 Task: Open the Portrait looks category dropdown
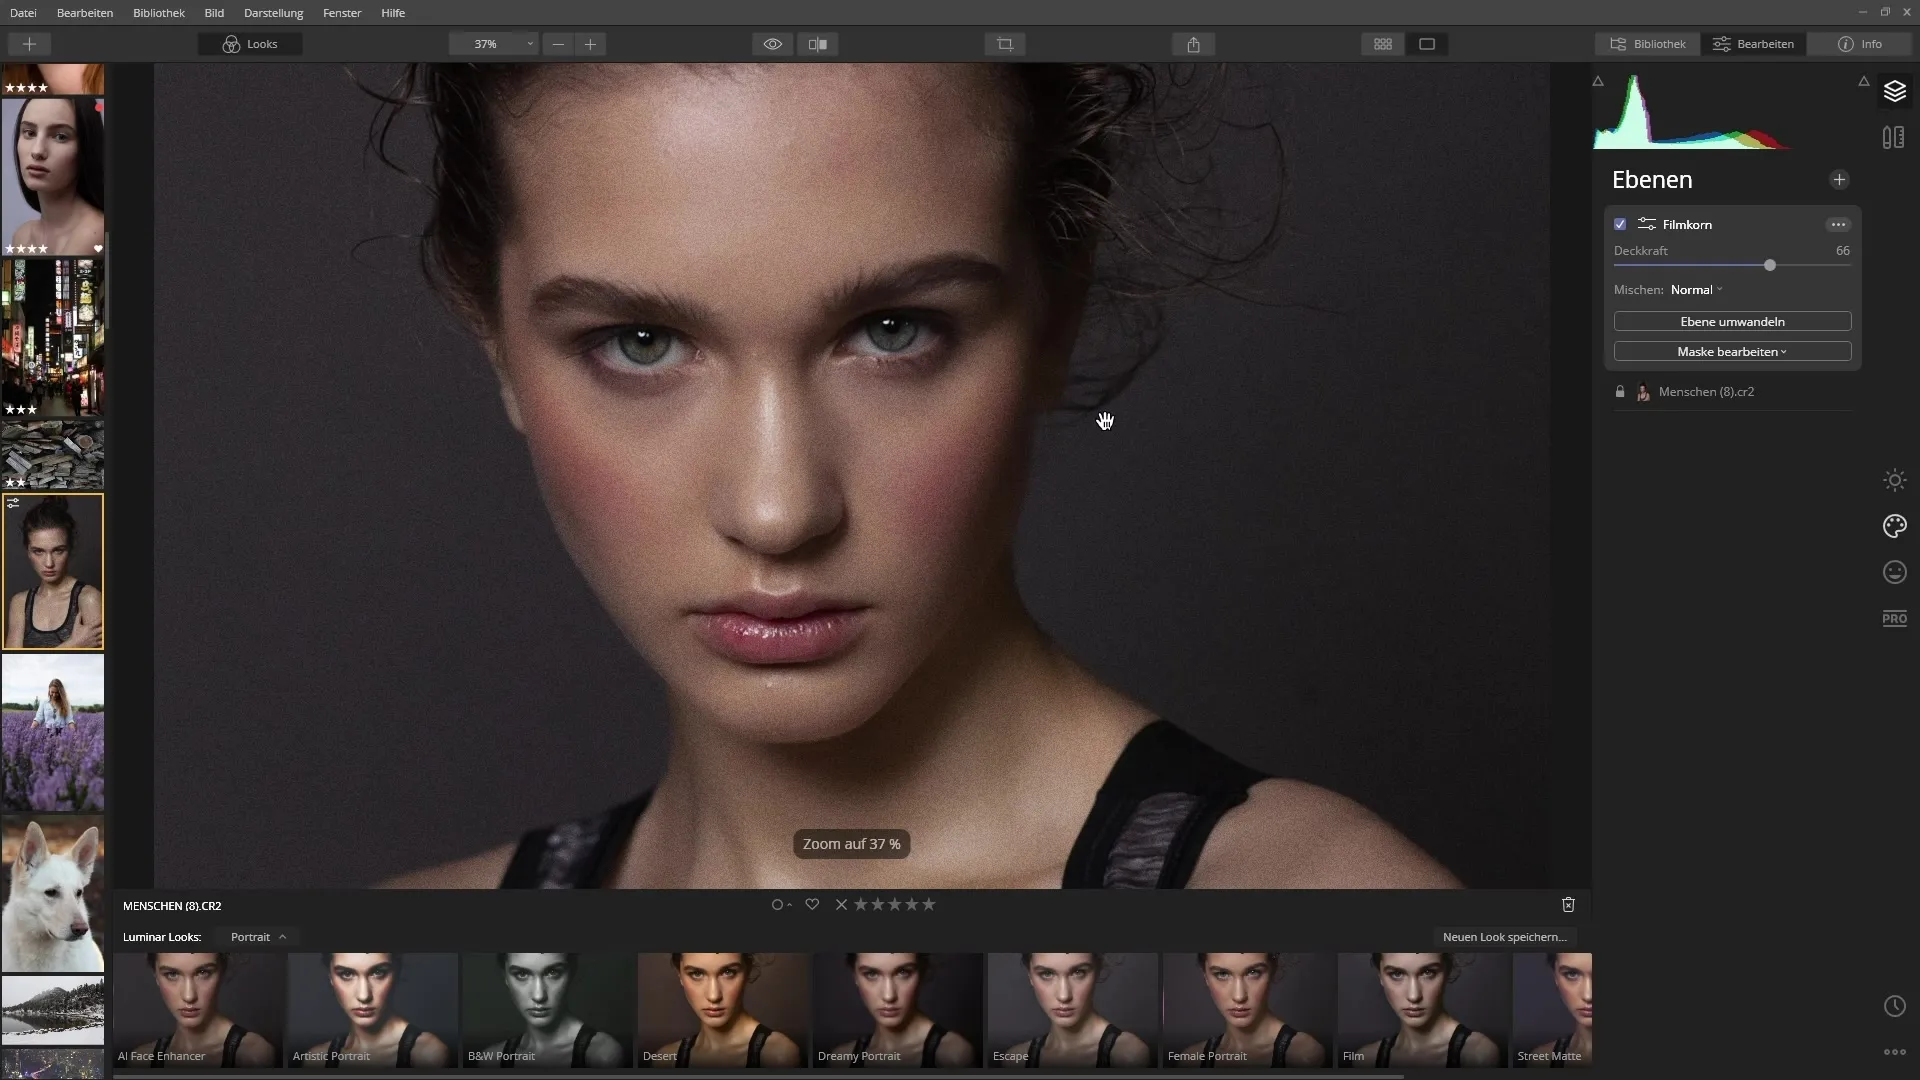258,937
